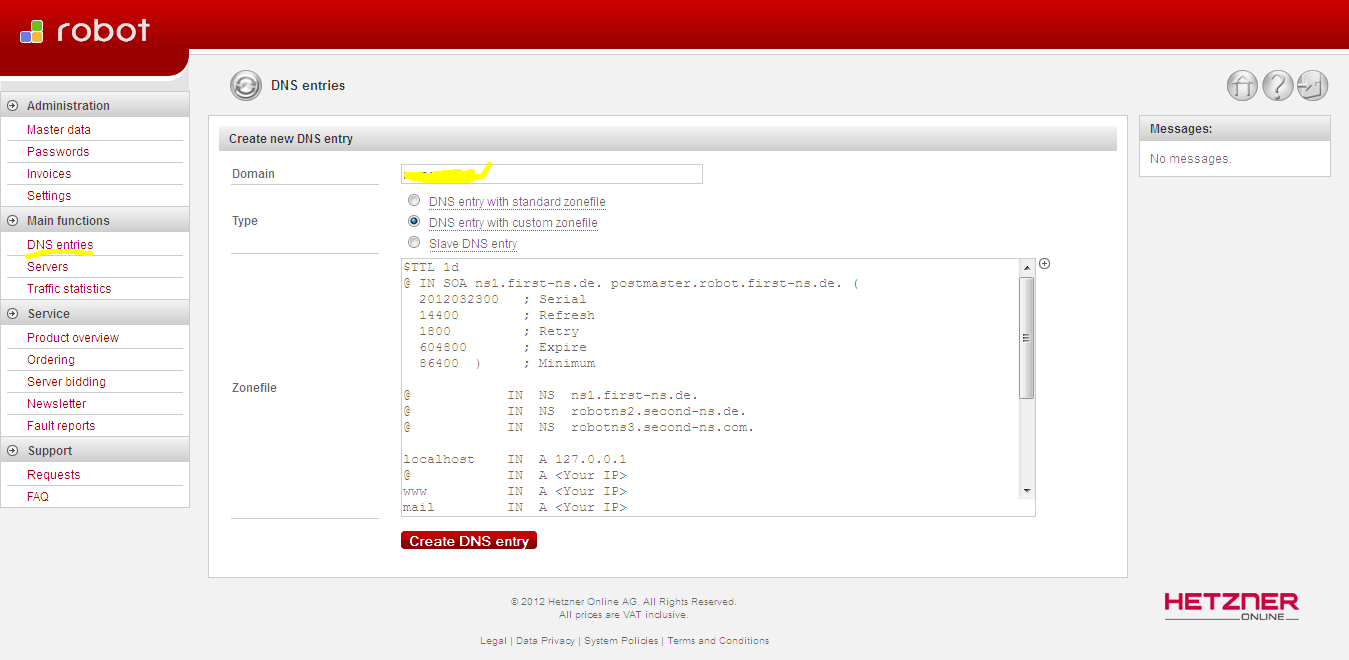Screen dimensions: 1349x660
Task: Open Server bidding in sidebar
Action: tap(66, 382)
